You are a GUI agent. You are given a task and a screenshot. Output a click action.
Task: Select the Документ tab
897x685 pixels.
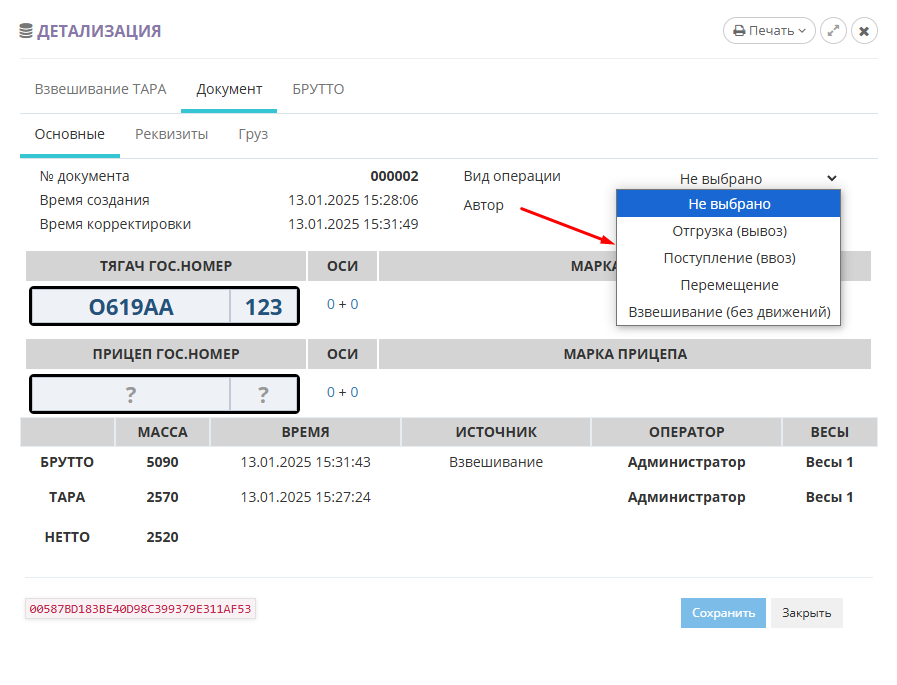click(x=229, y=89)
